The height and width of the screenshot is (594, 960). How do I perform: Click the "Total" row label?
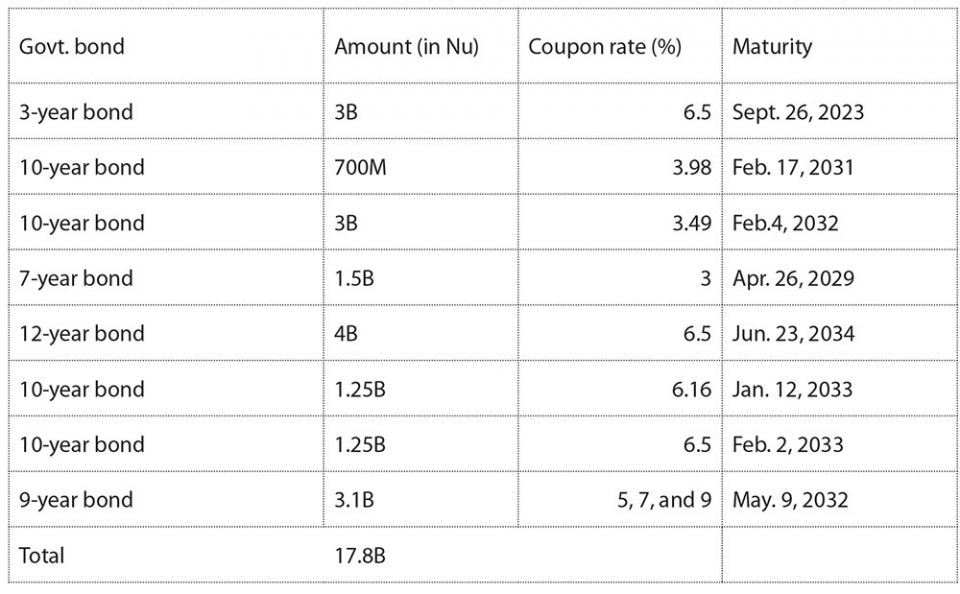(42, 555)
